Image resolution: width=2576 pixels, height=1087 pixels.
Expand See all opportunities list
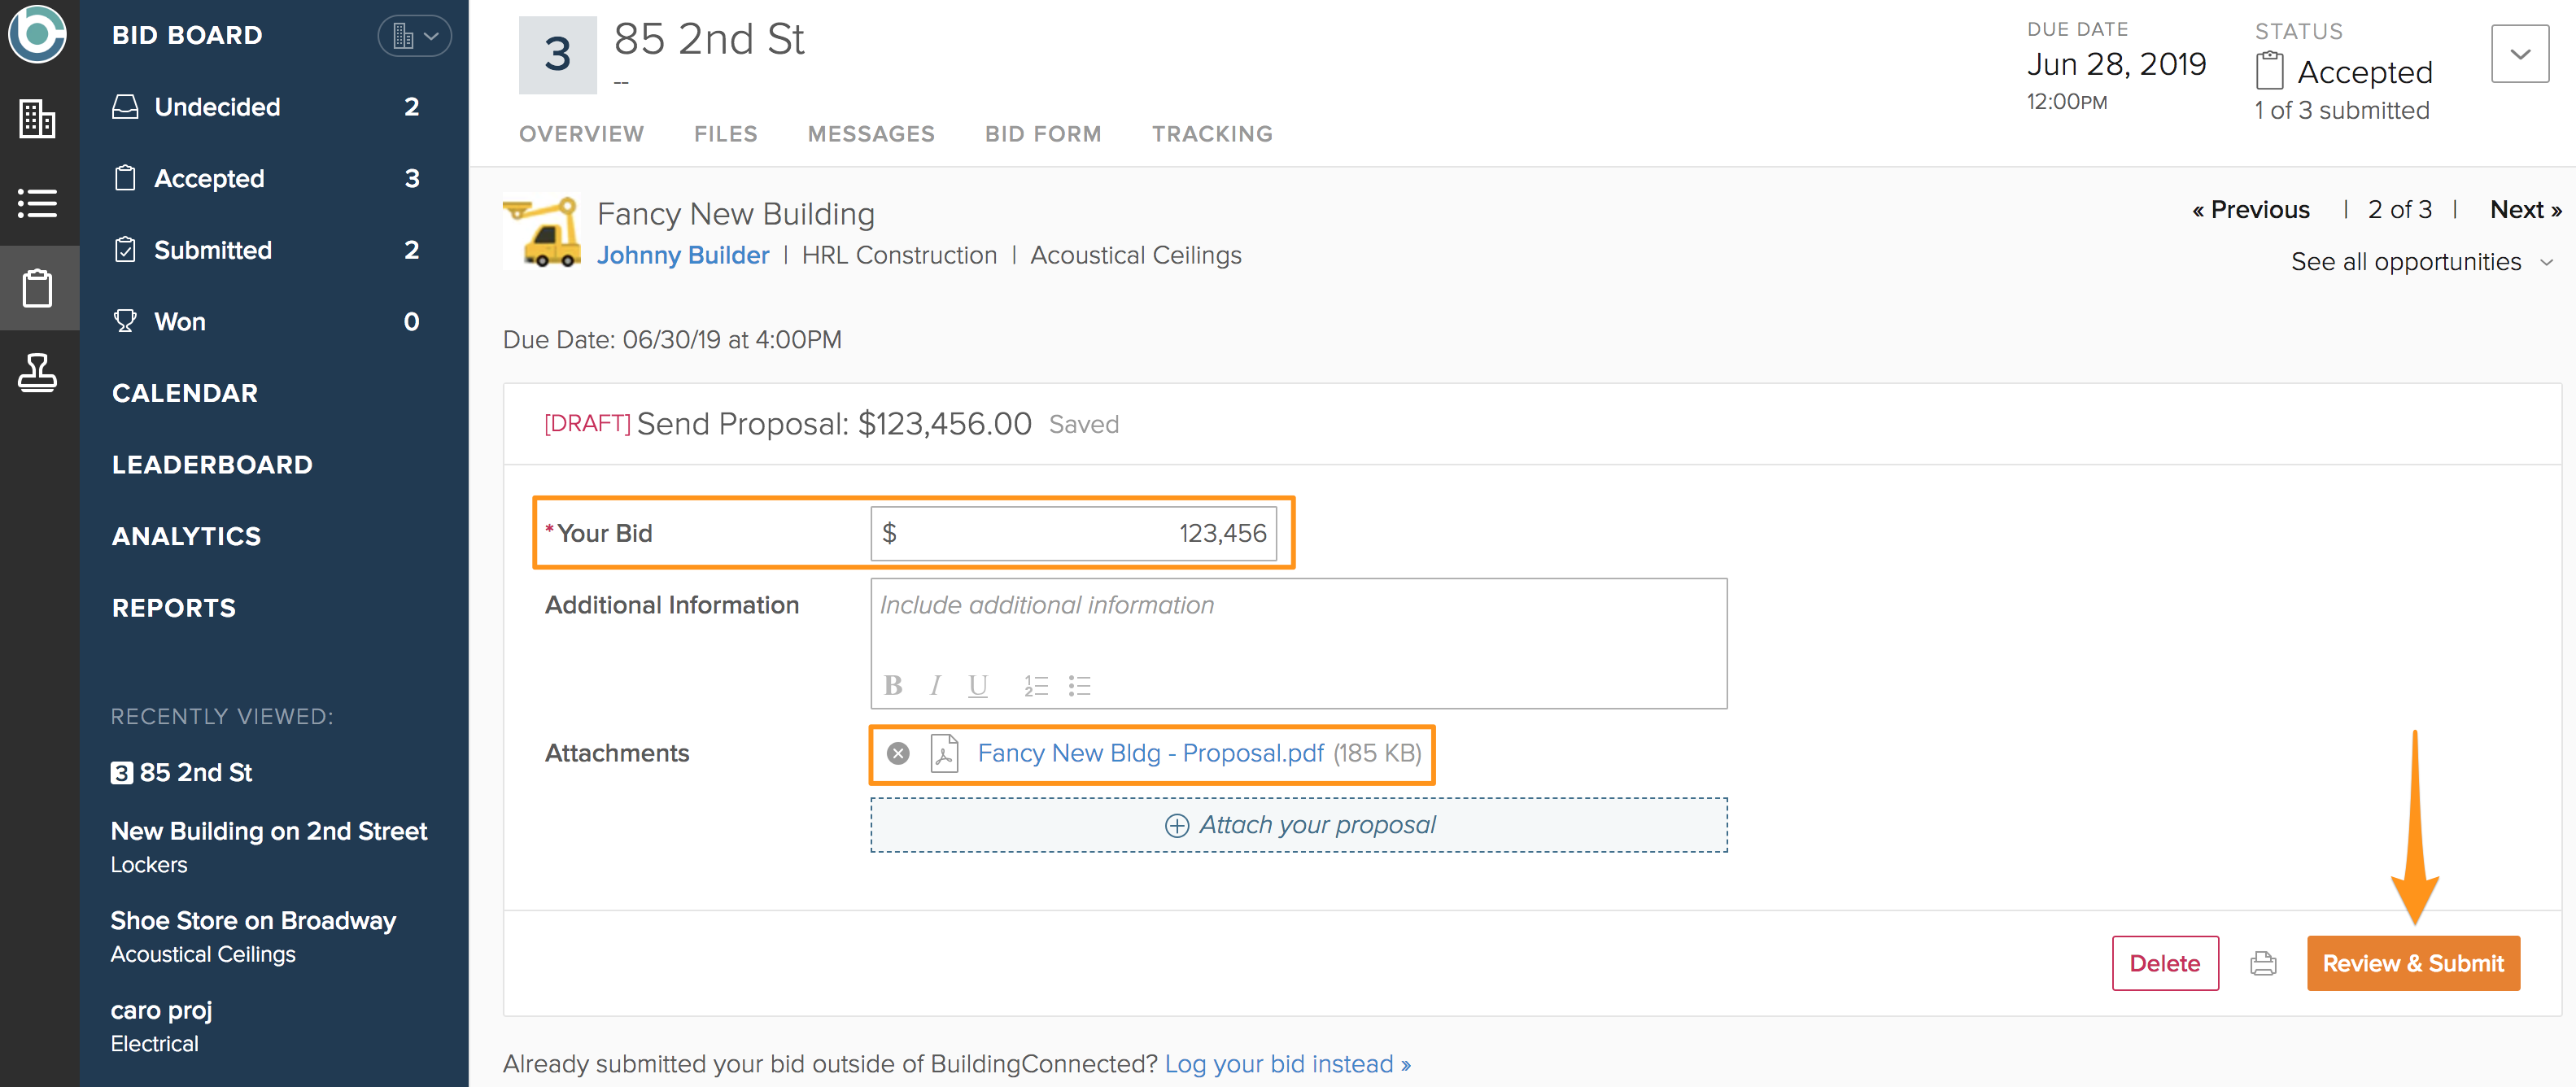[x=2420, y=262]
